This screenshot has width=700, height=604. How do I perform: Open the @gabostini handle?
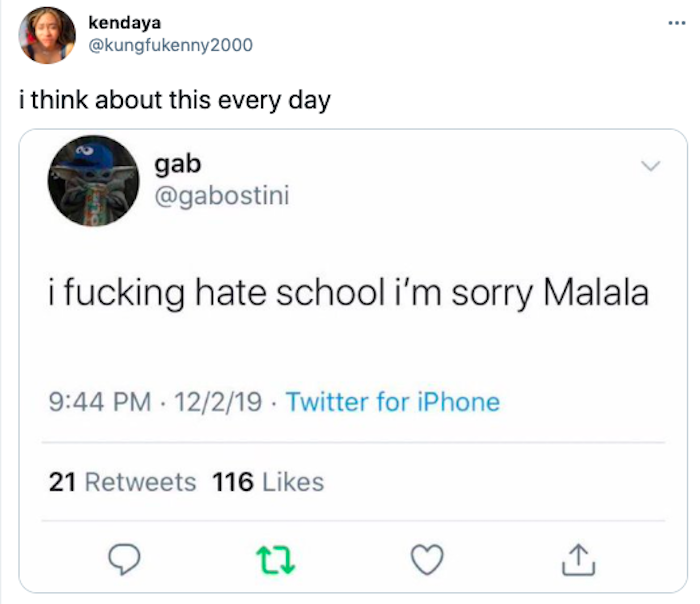(222, 196)
